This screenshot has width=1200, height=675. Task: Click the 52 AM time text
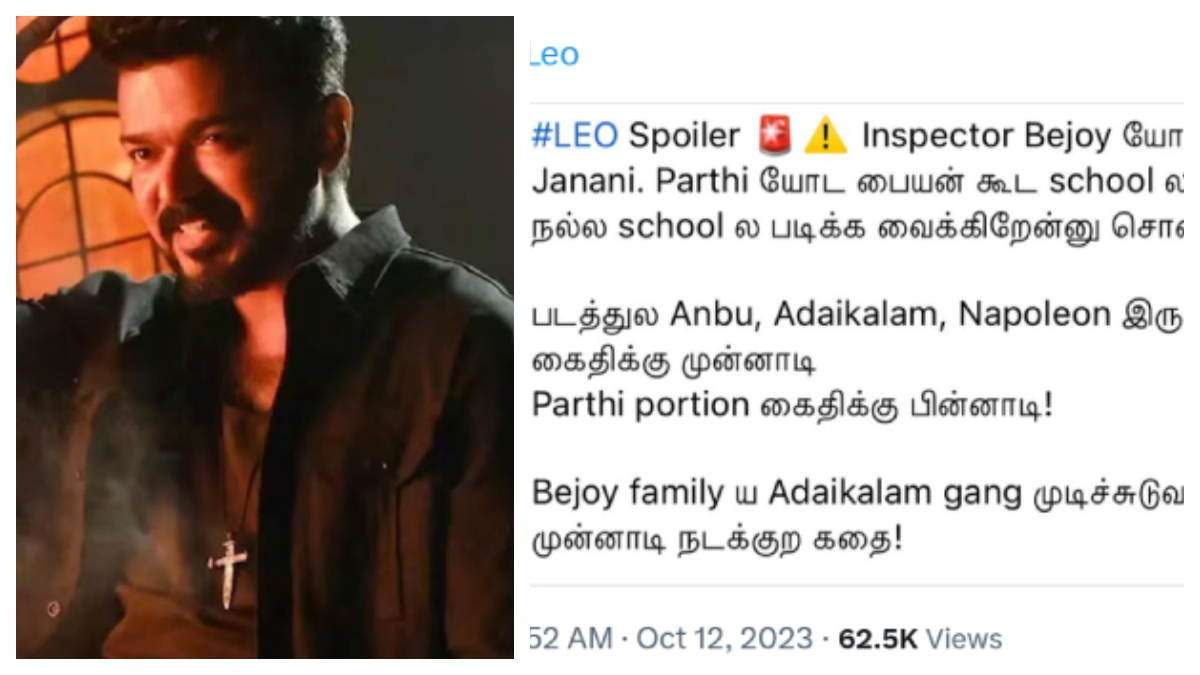pyautogui.click(x=572, y=638)
